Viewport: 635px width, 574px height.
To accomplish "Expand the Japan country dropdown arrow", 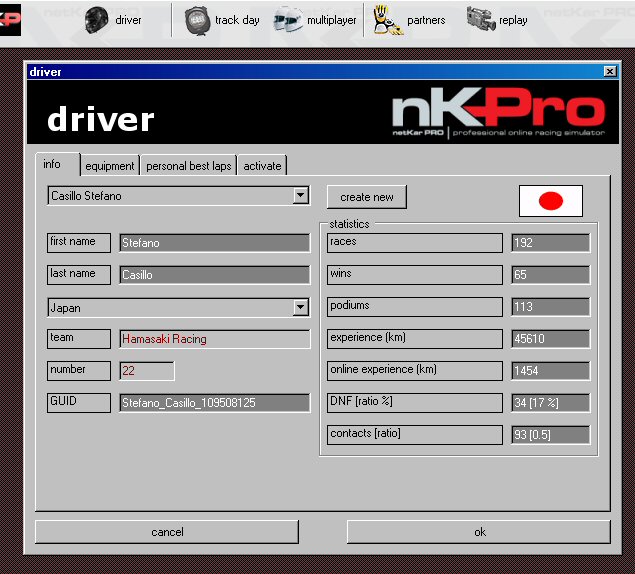I will click(300, 307).
